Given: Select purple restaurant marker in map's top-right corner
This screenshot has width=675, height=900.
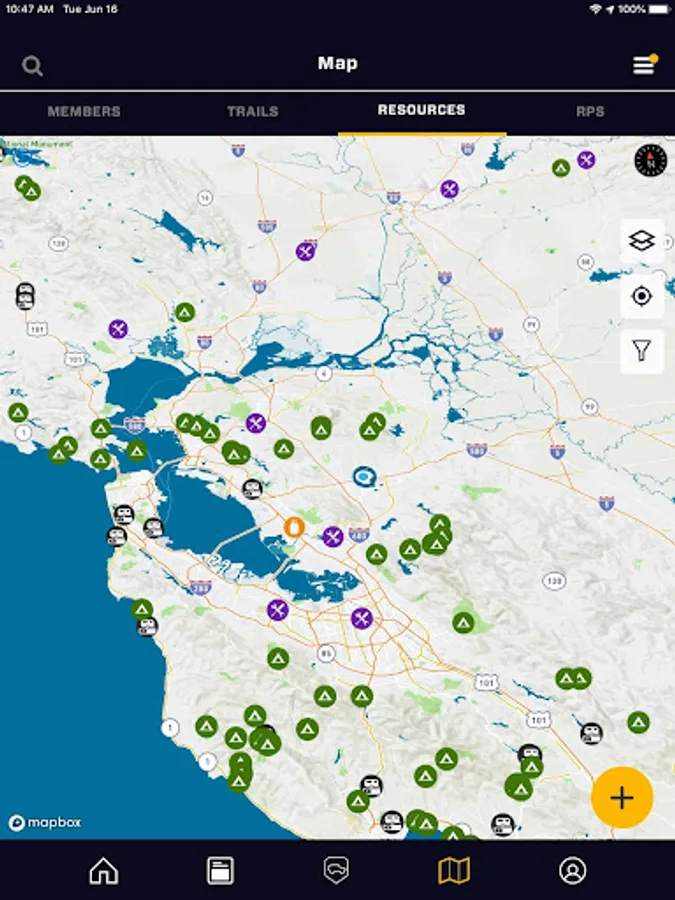Looking at the screenshot, I should point(586,160).
